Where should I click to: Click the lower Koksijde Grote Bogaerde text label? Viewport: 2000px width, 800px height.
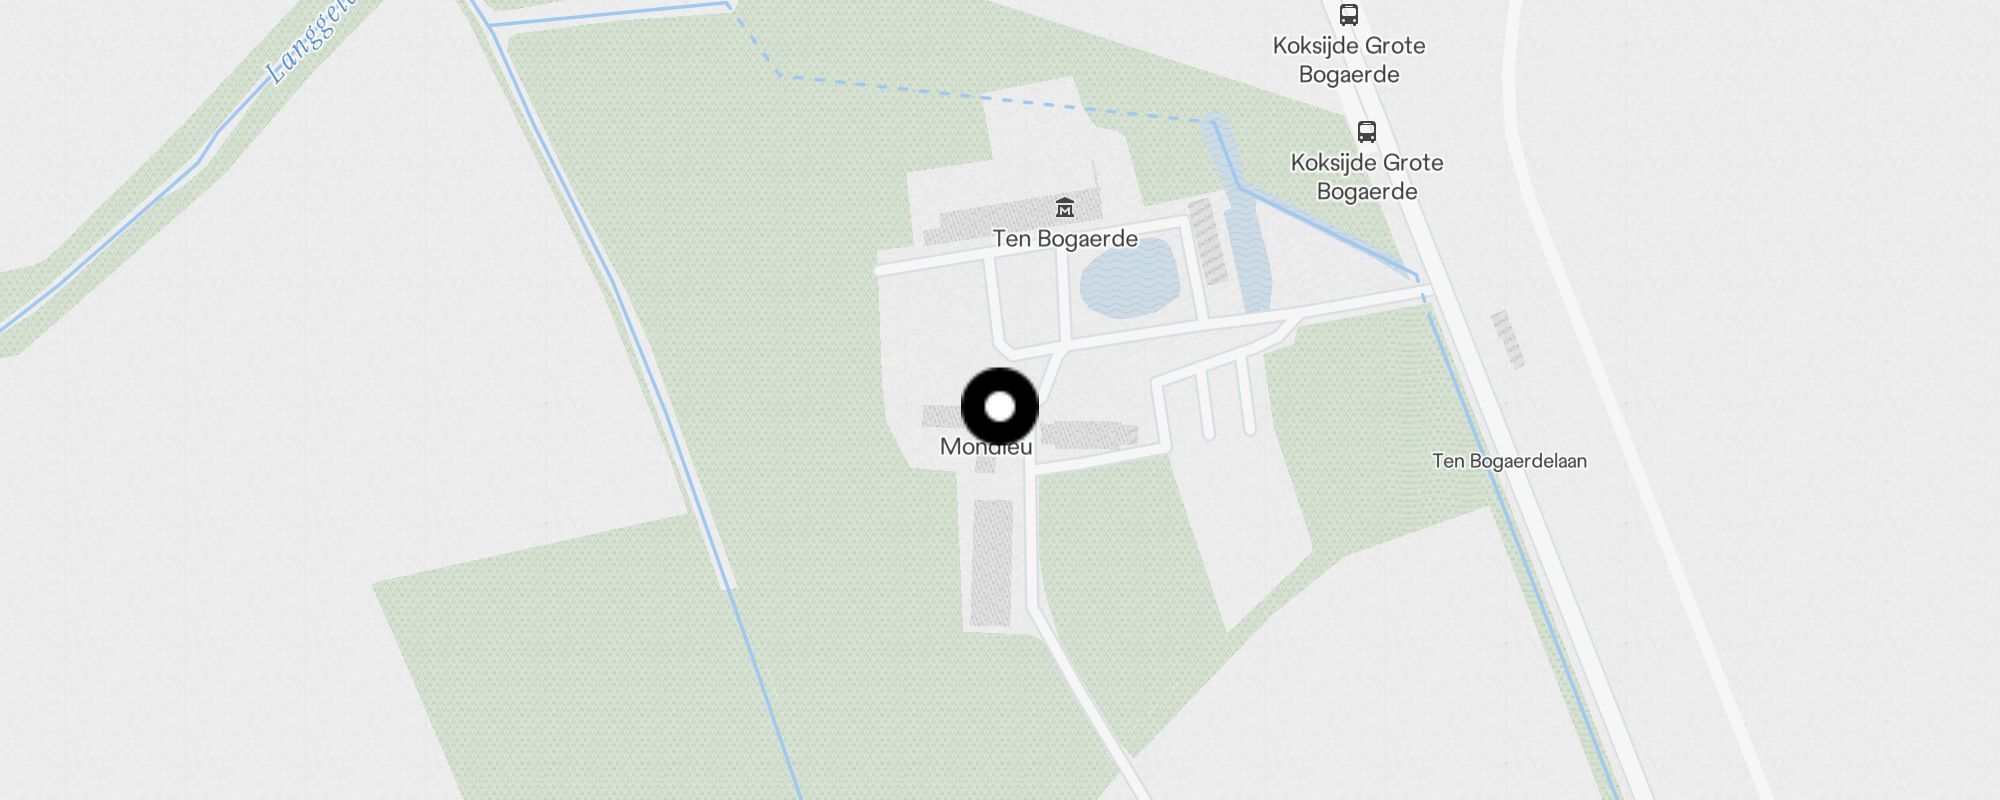[x=1367, y=177]
